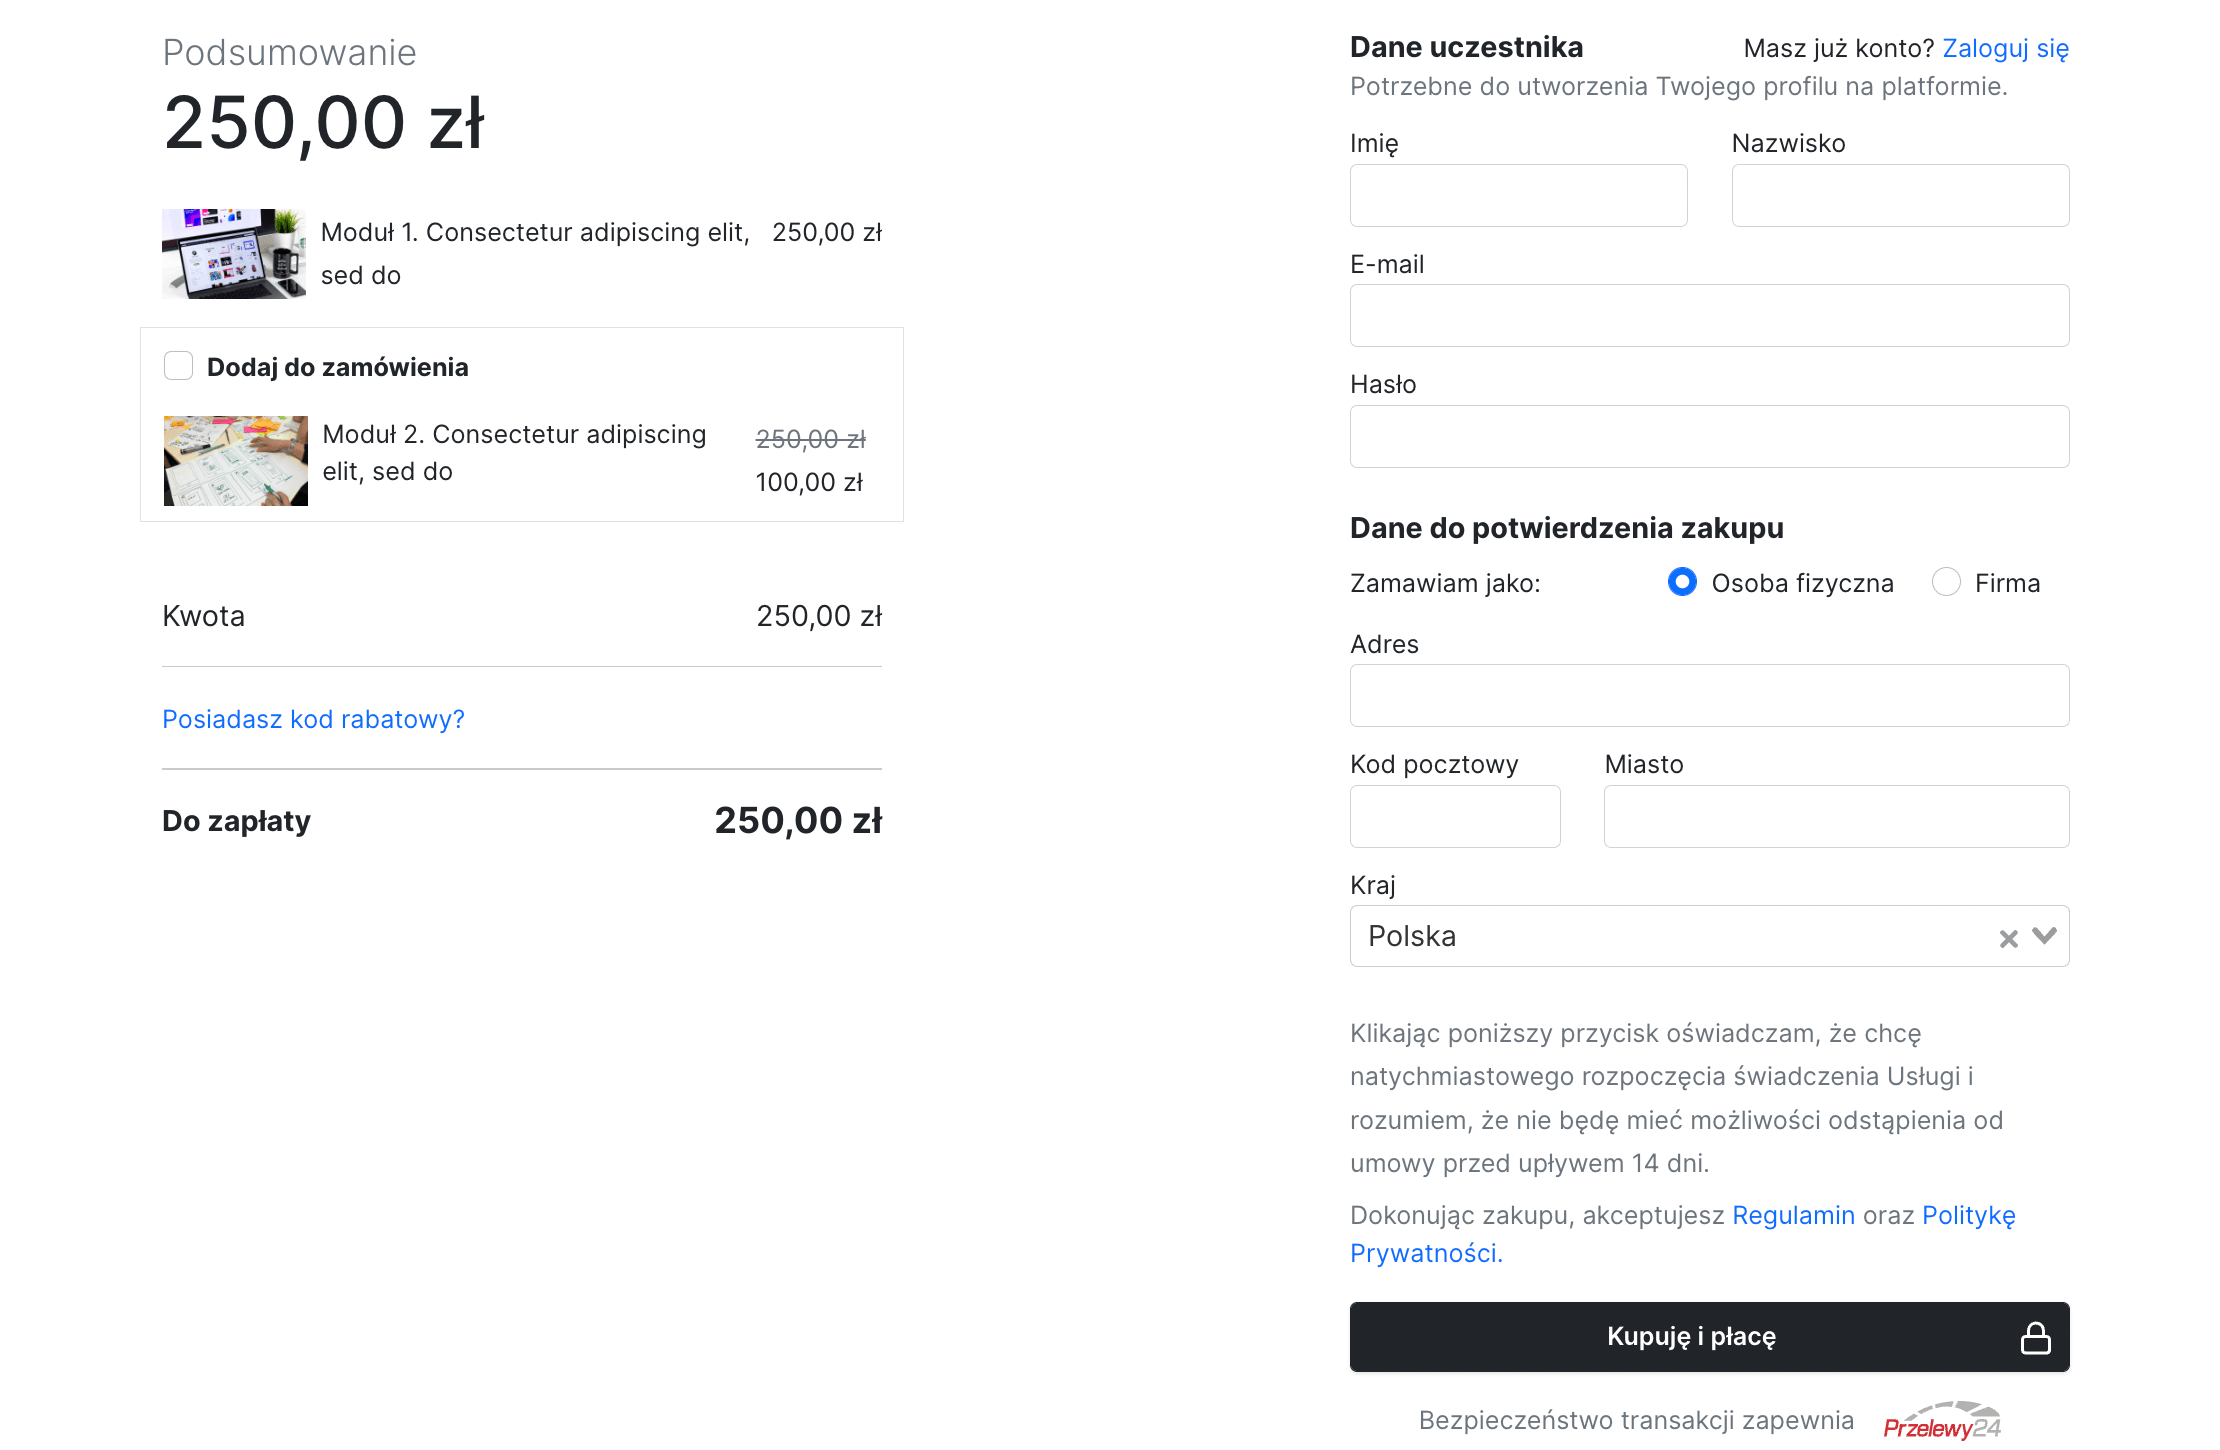
Task: Click the Hasło password field
Action: (x=1709, y=437)
